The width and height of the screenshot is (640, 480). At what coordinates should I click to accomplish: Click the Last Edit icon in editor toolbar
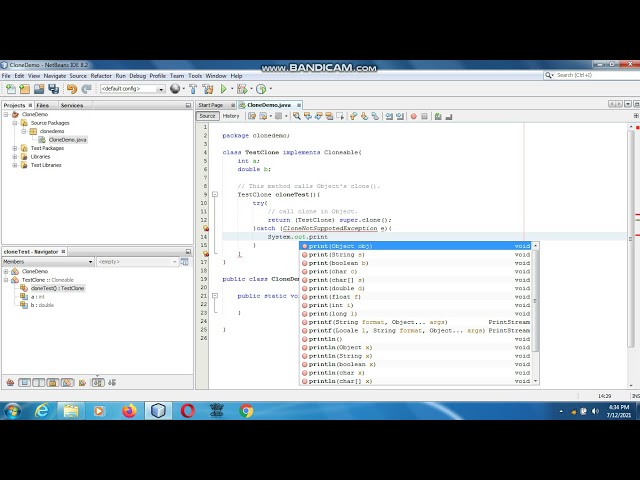pos(252,116)
